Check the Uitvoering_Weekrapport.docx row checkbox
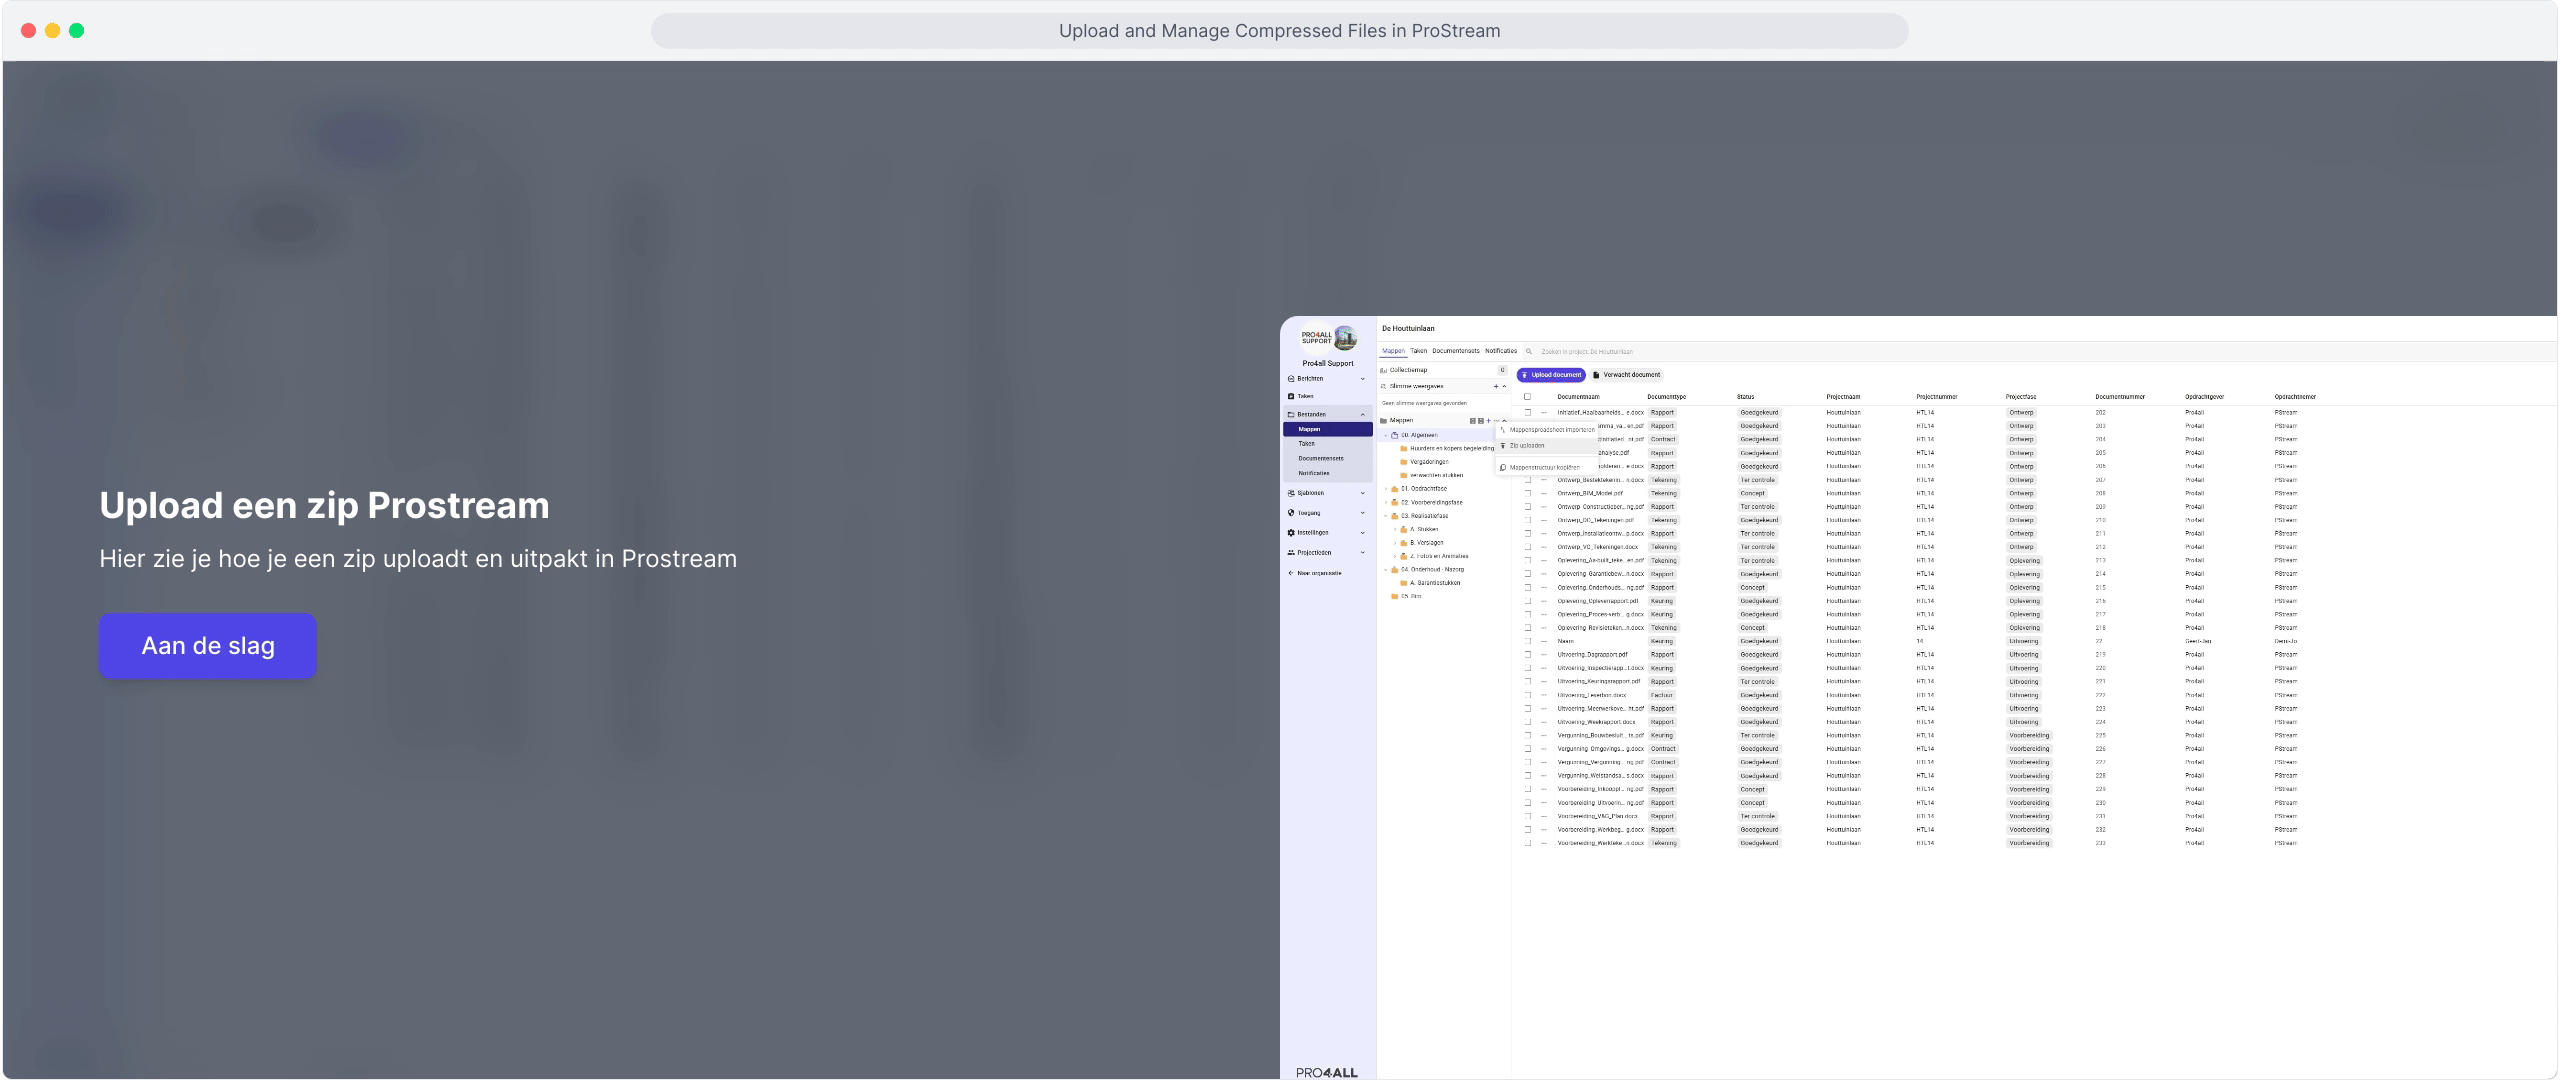Image resolution: width=2560 pixels, height=1080 pixels. 1527,722
